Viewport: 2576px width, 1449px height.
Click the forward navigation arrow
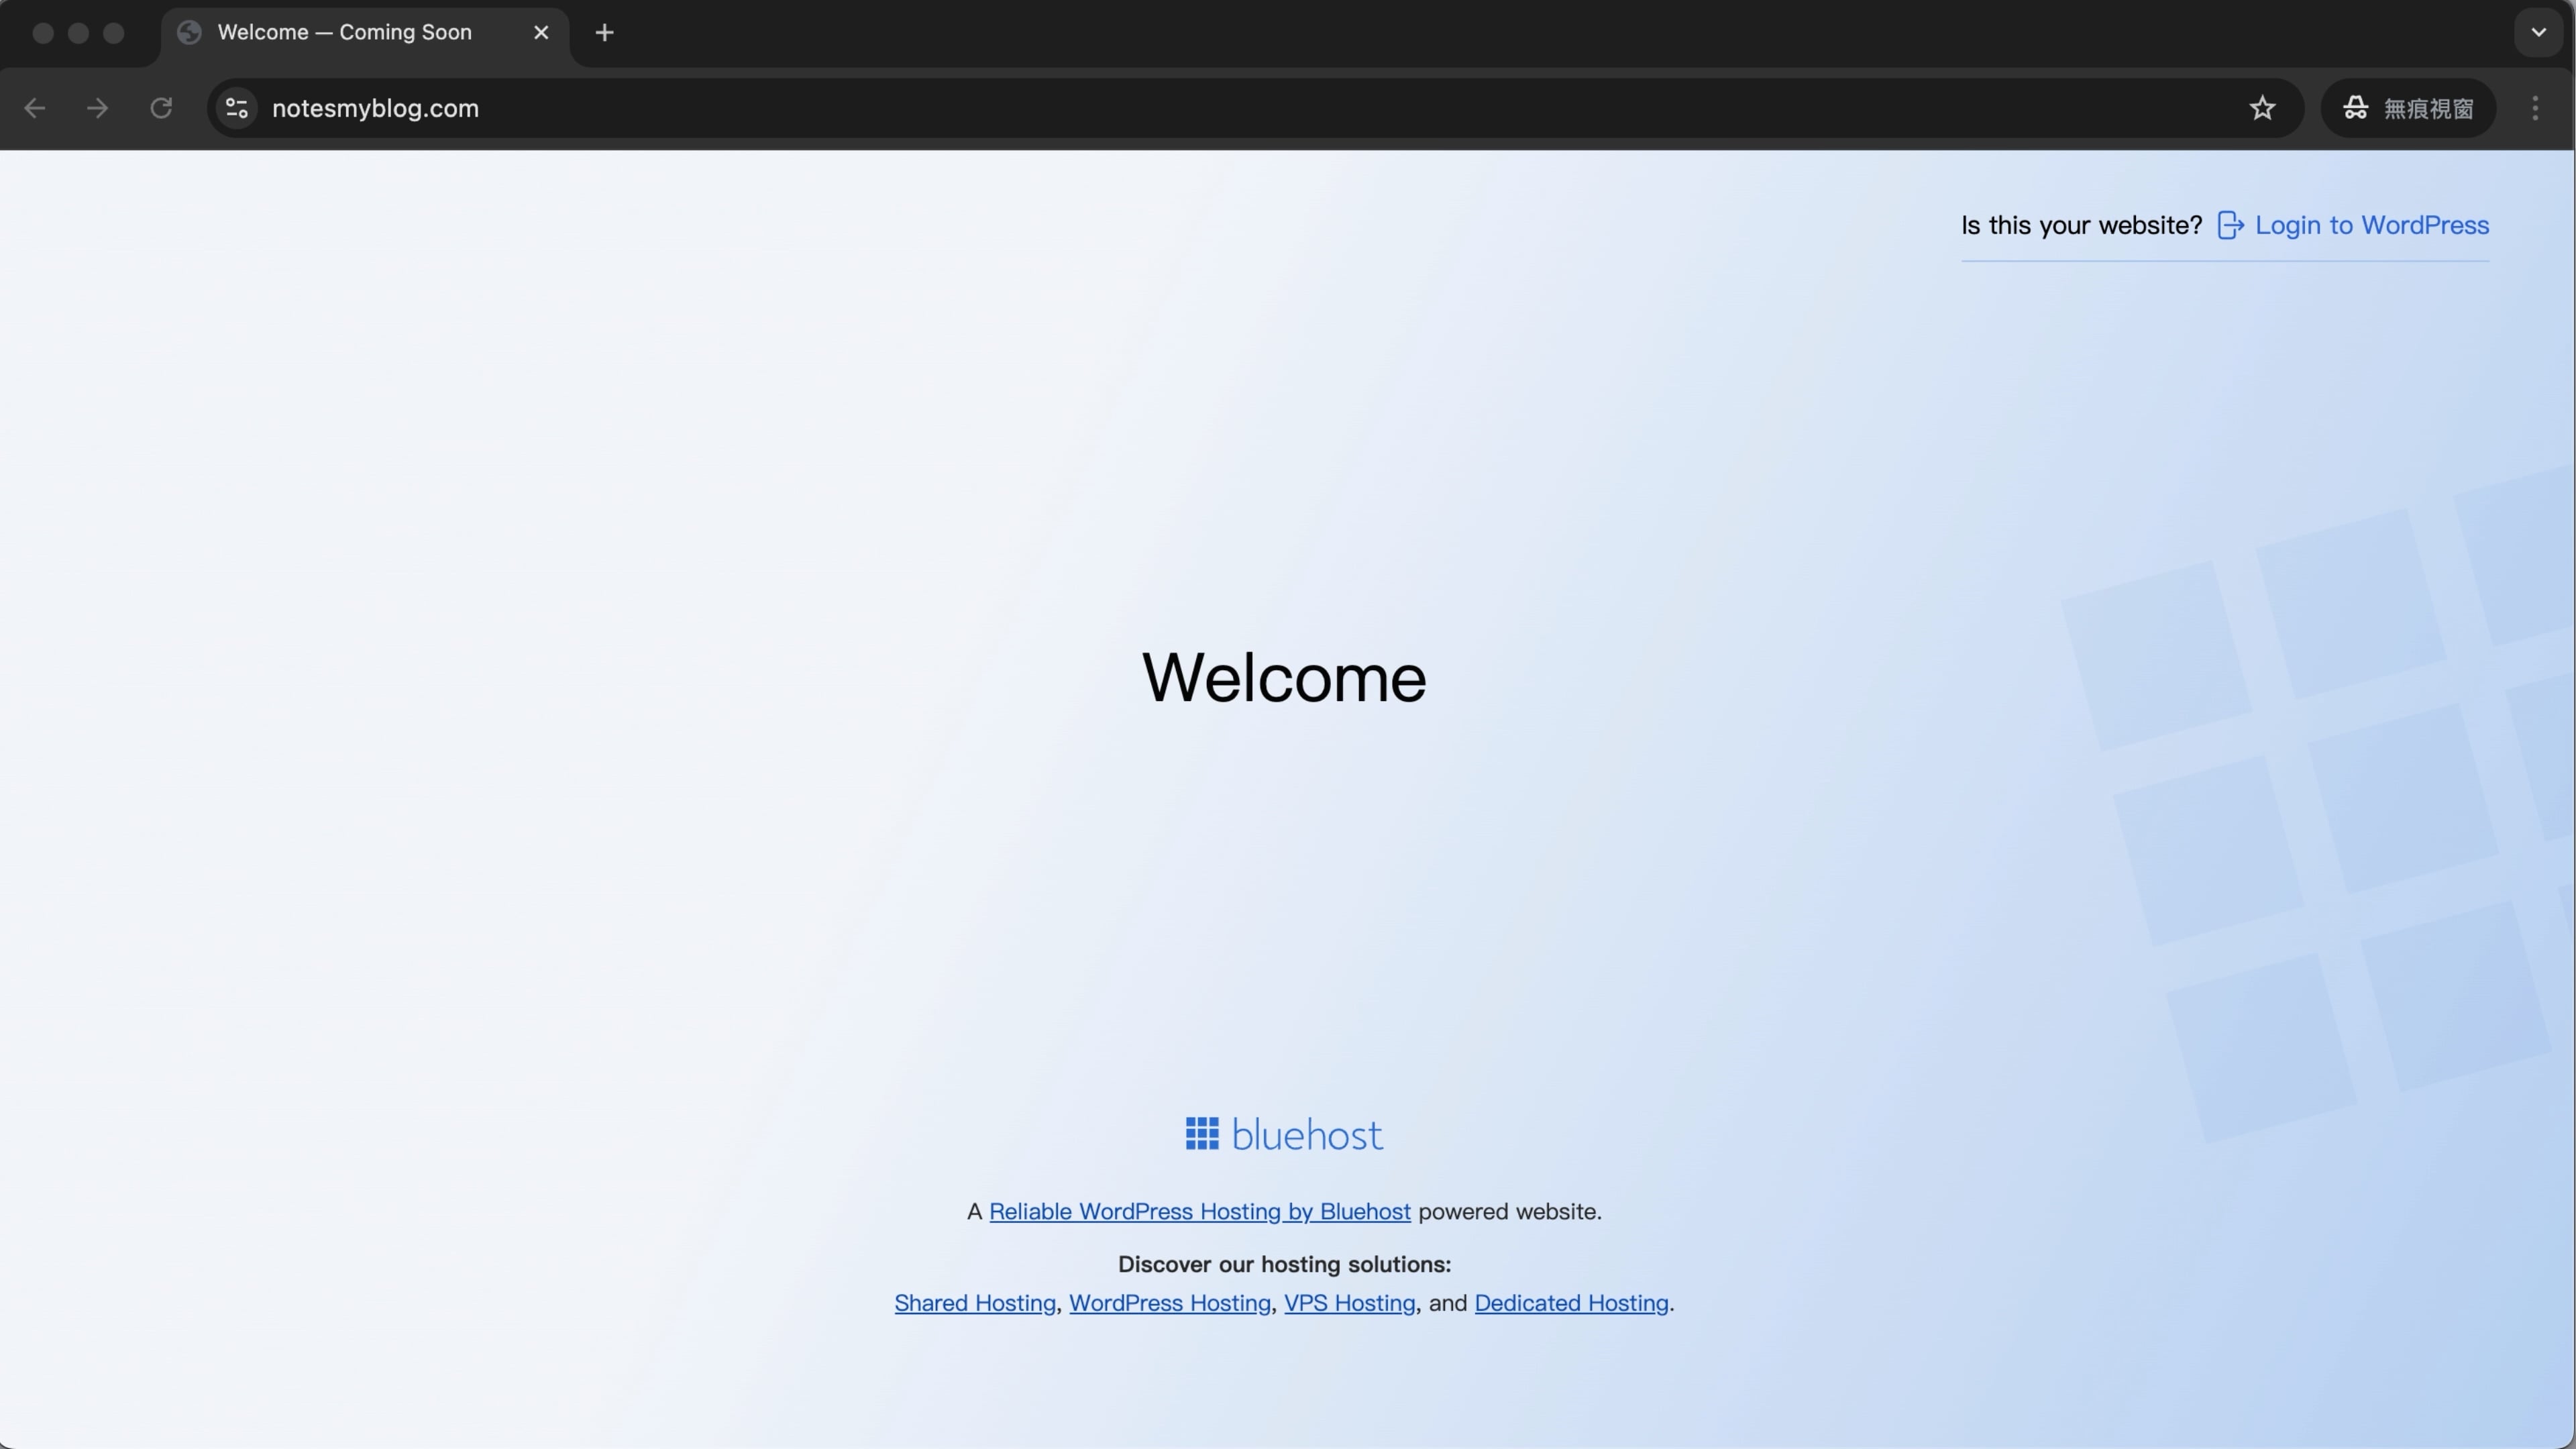click(x=97, y=108)
